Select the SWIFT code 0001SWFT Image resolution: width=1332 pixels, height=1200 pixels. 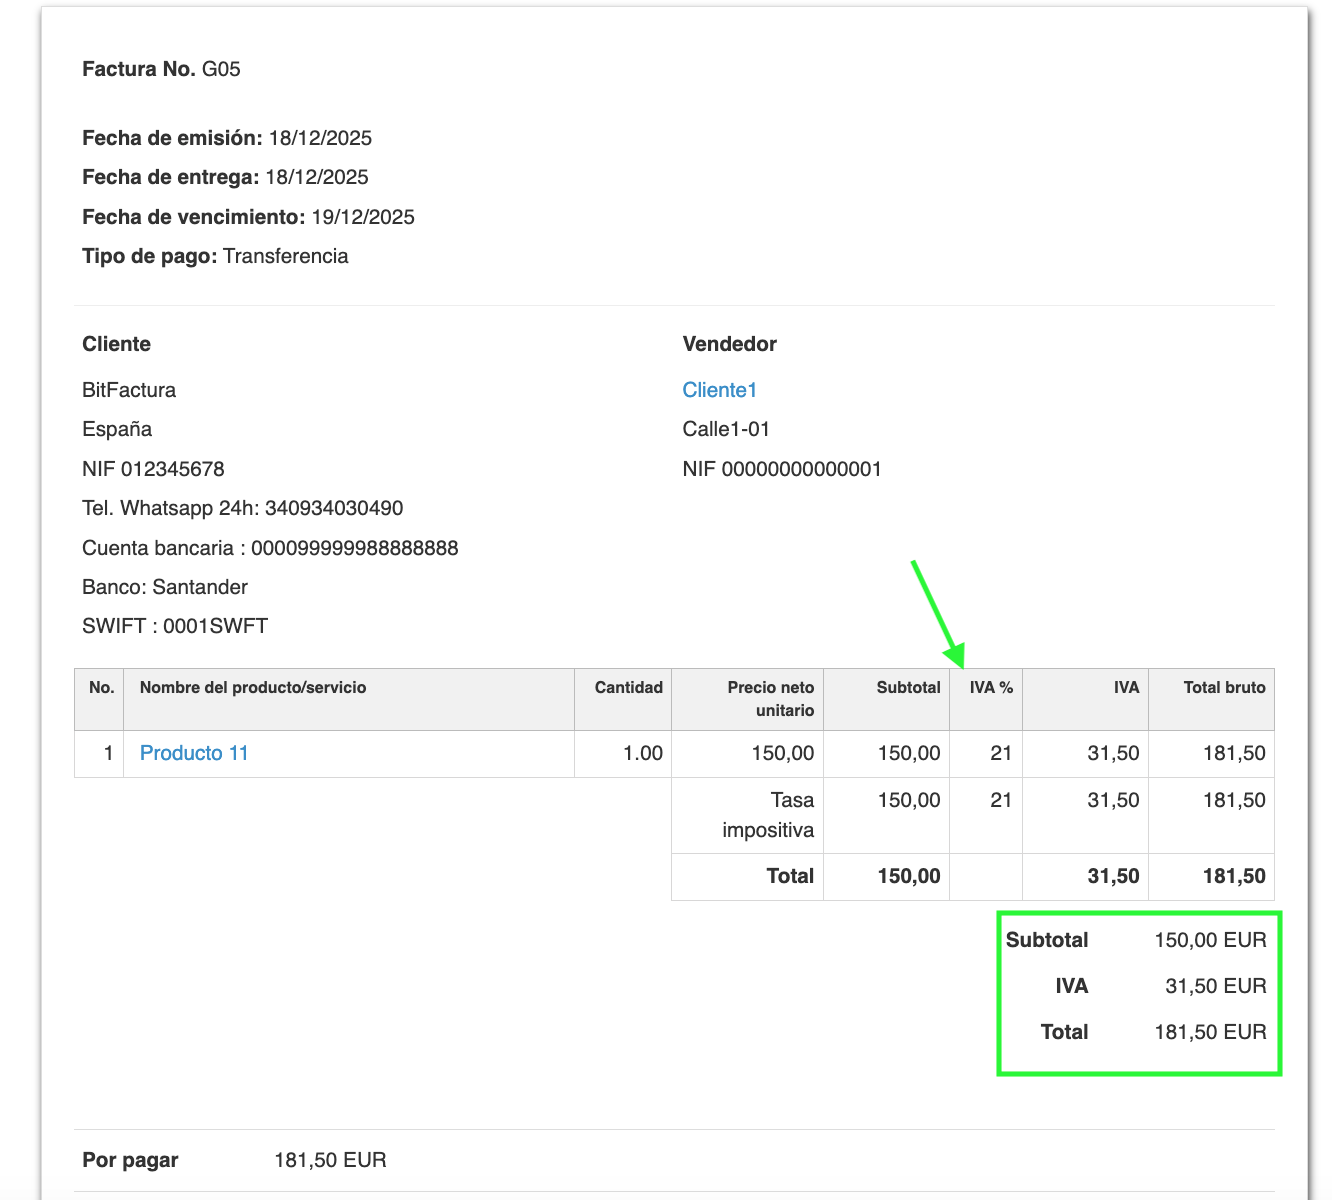click(x=215, y=626)
